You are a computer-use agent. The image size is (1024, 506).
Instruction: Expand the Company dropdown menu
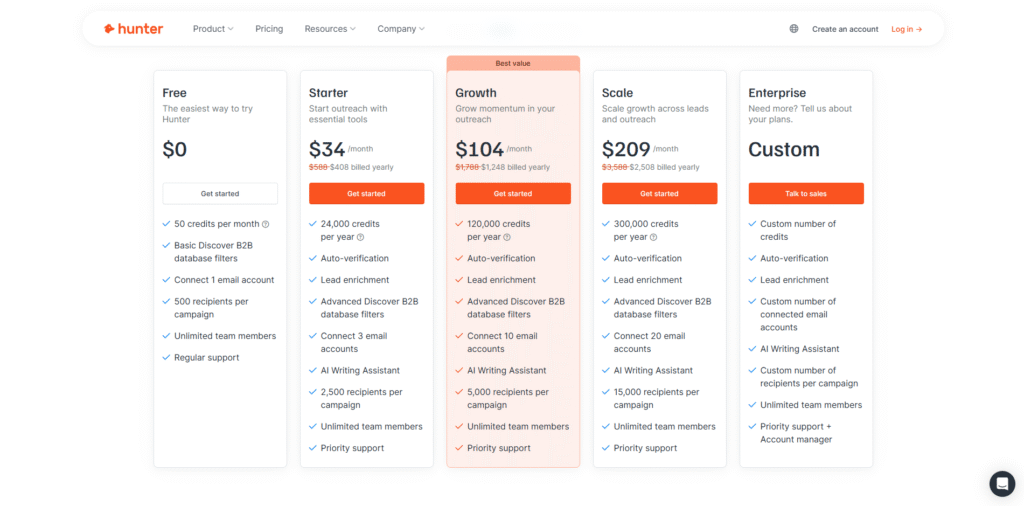[401, 29]
